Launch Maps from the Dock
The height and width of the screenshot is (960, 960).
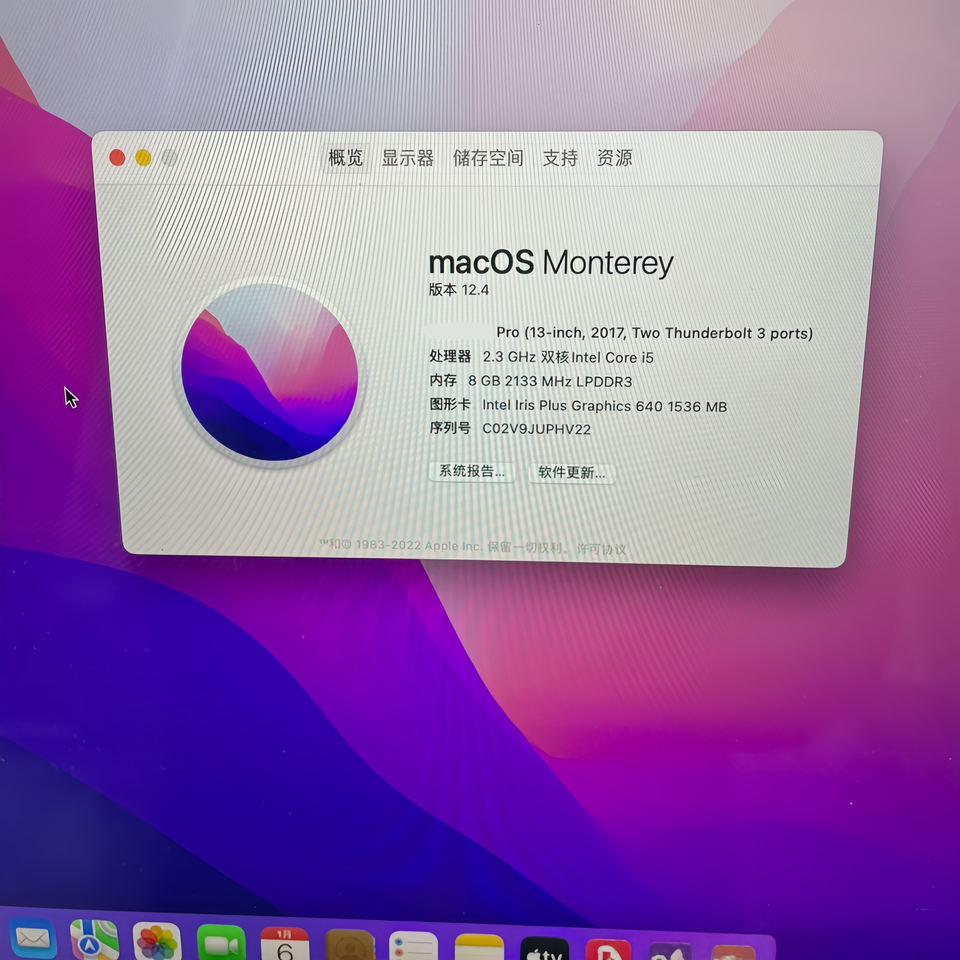click(x=94, y=940)
